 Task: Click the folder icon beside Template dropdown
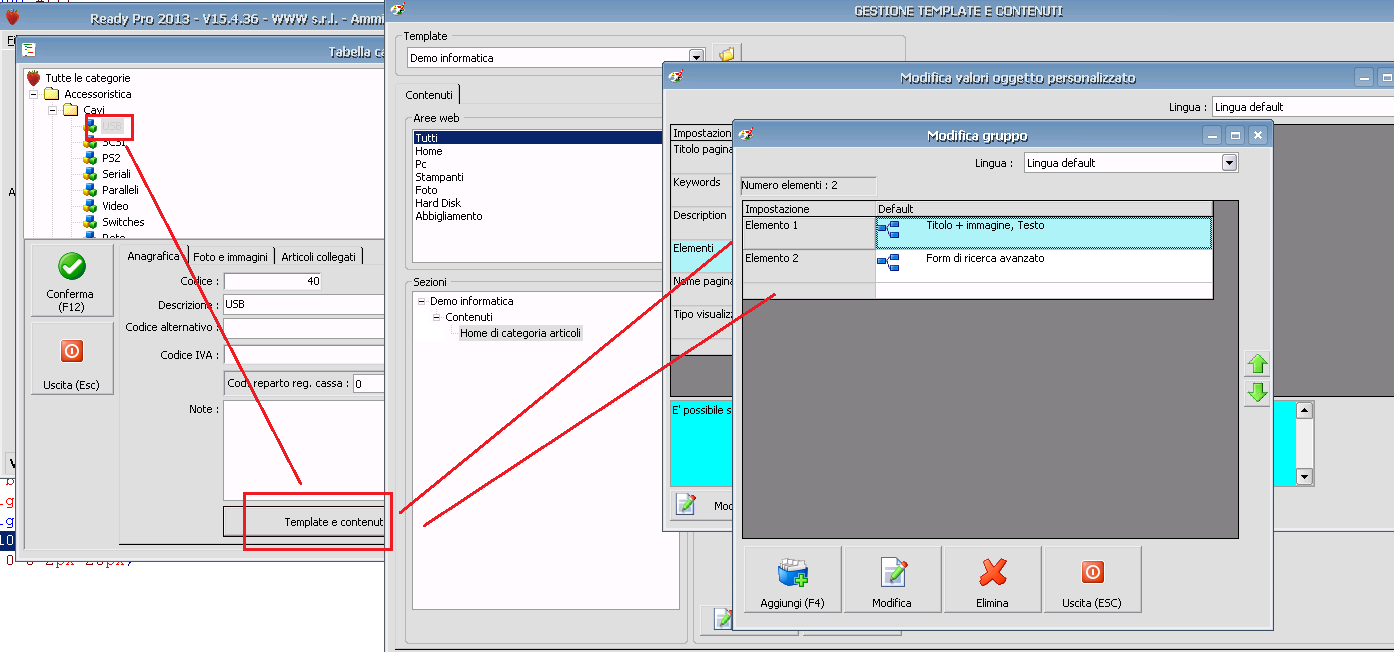[x=727, y=56]
